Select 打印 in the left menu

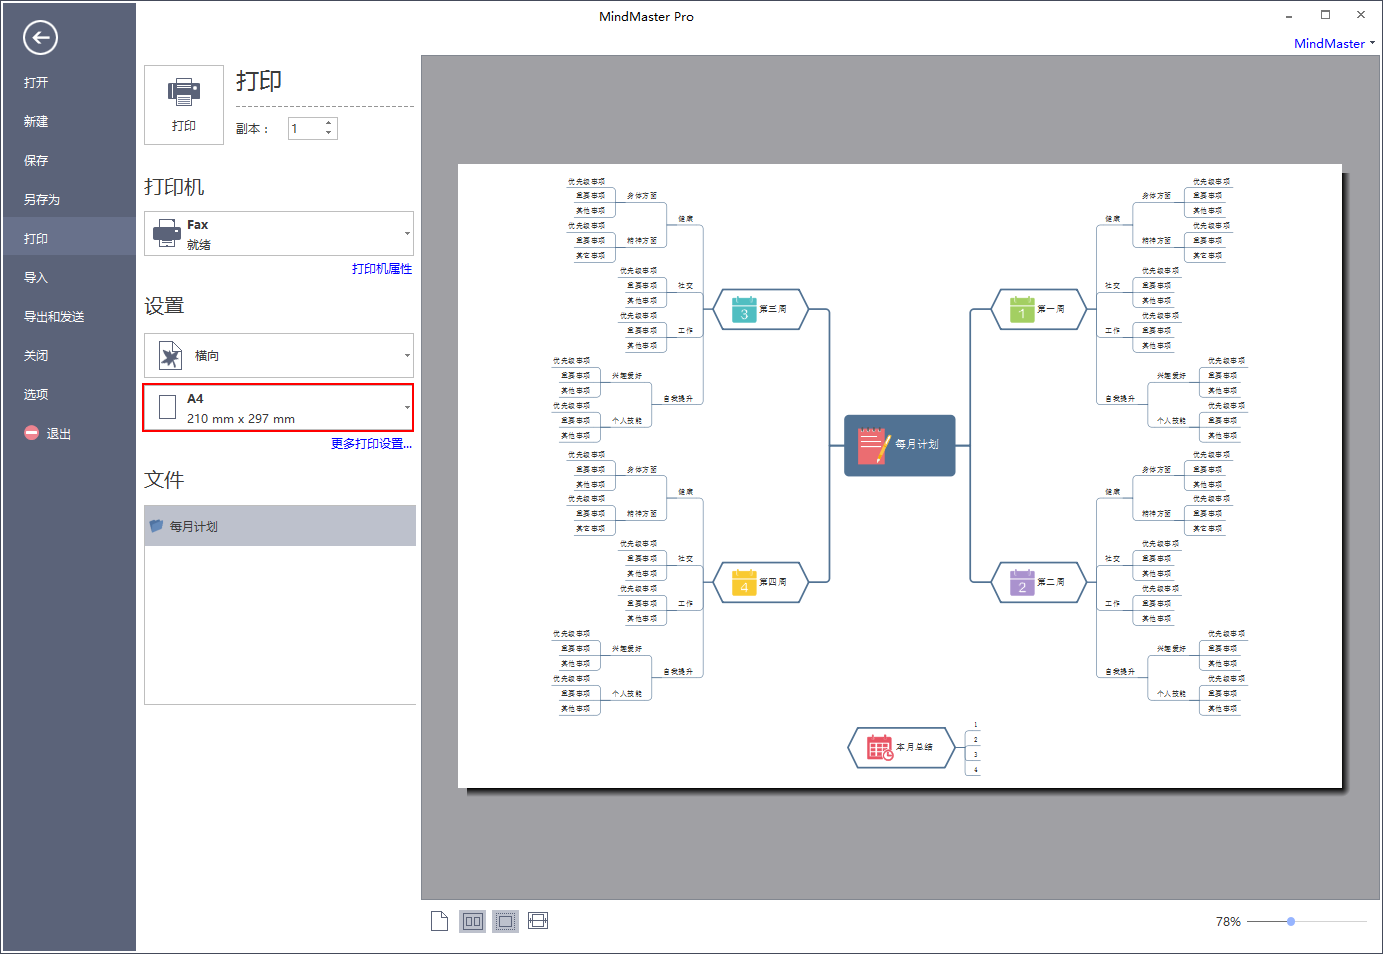[x=68, y=238]
